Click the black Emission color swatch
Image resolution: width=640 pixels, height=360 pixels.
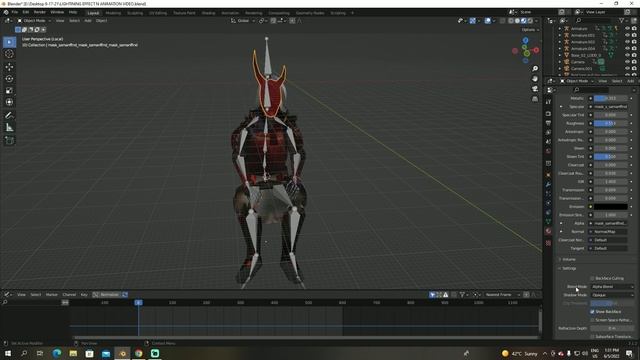[611, 207]
